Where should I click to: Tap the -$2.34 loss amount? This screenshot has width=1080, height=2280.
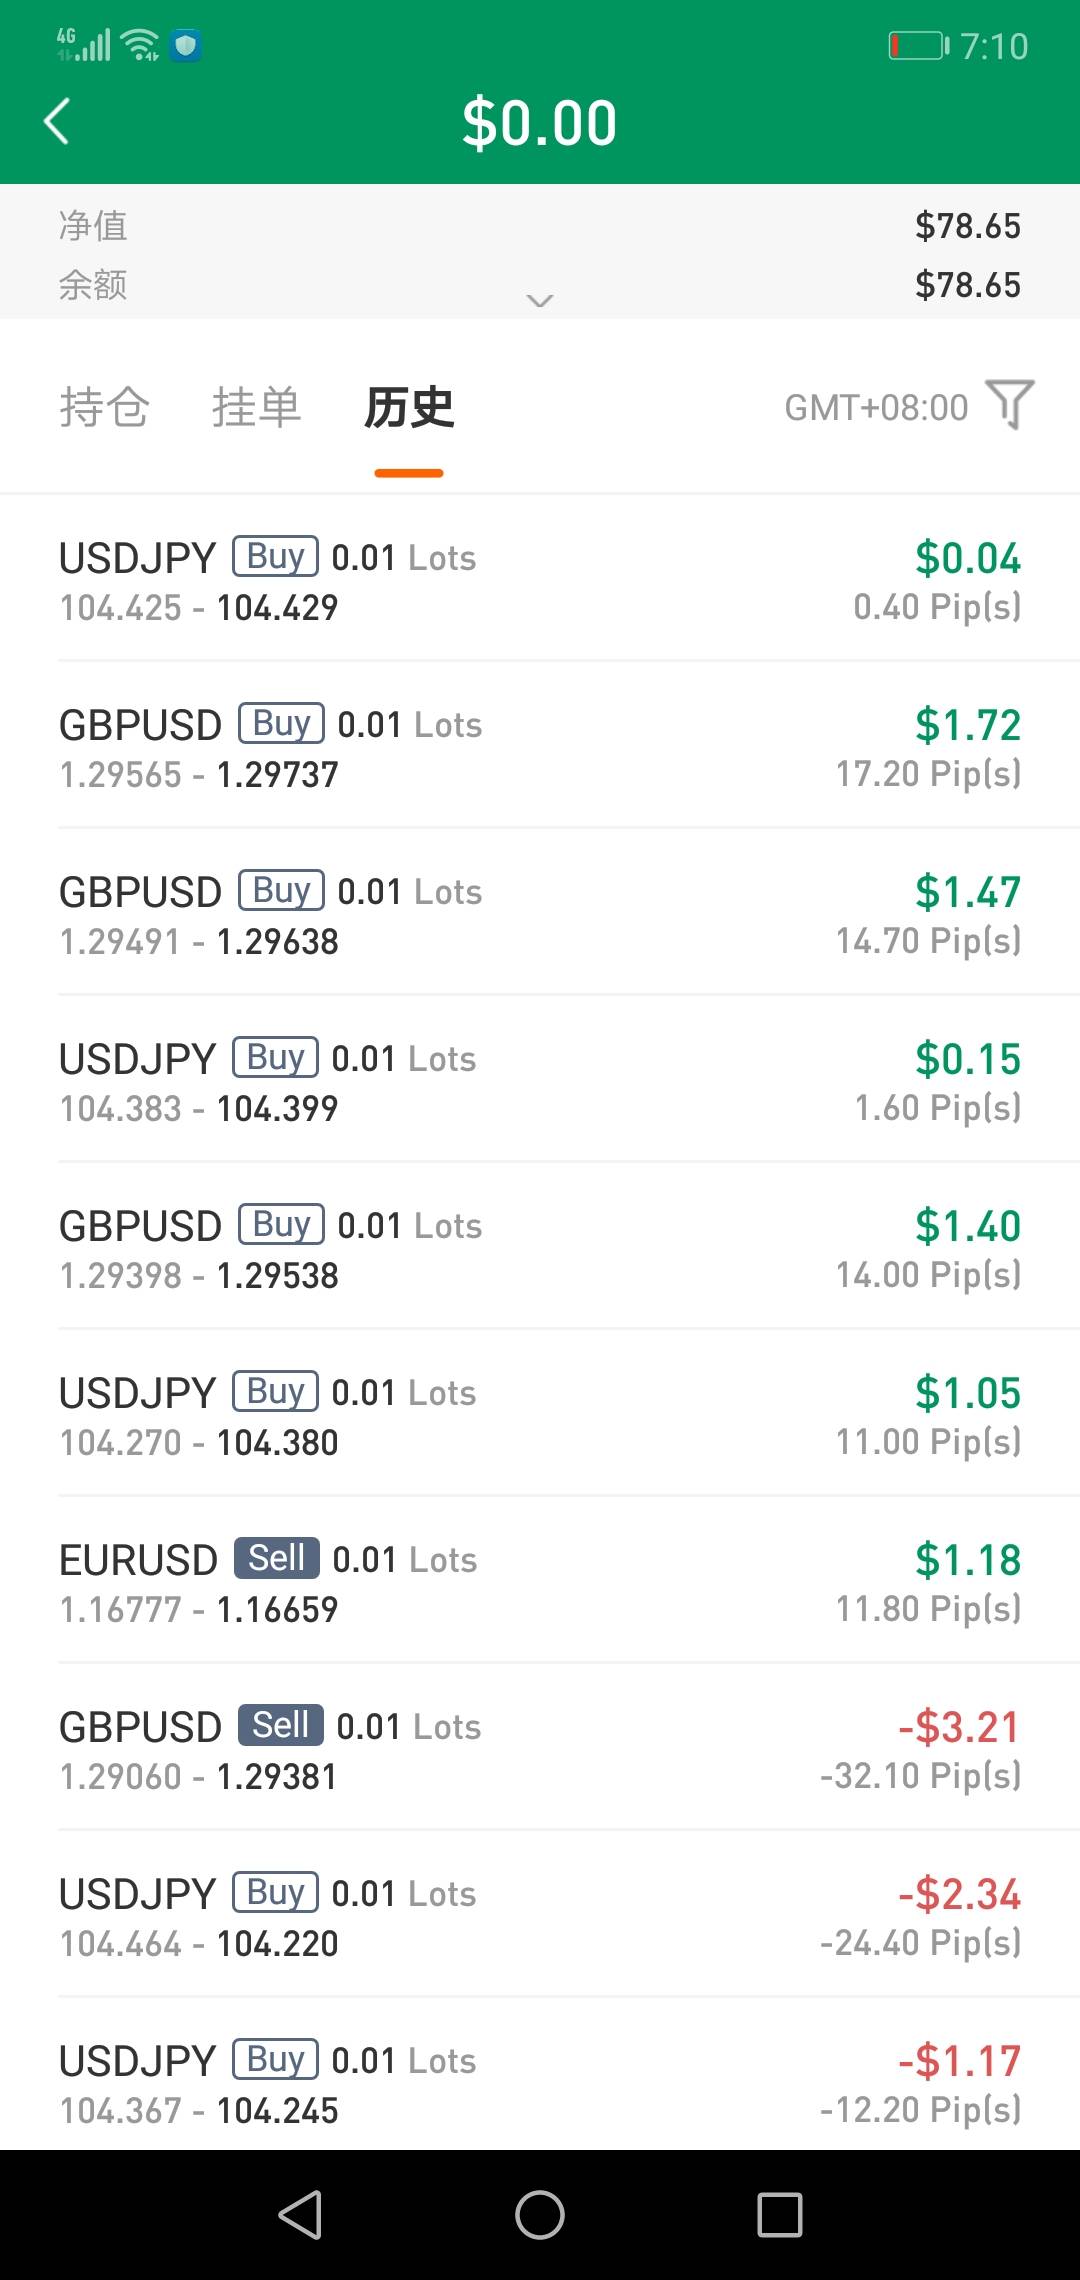pos(959,1894)
